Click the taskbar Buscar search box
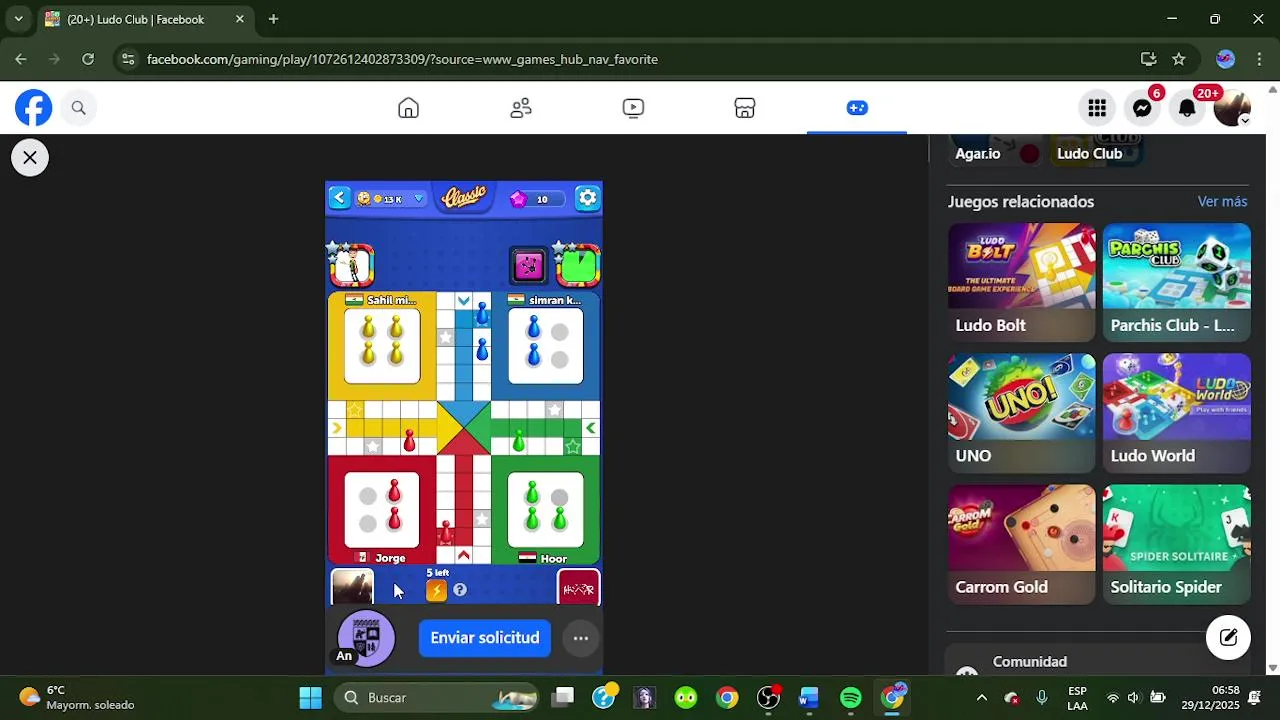1280x720 pixels. tap(437, 697)
